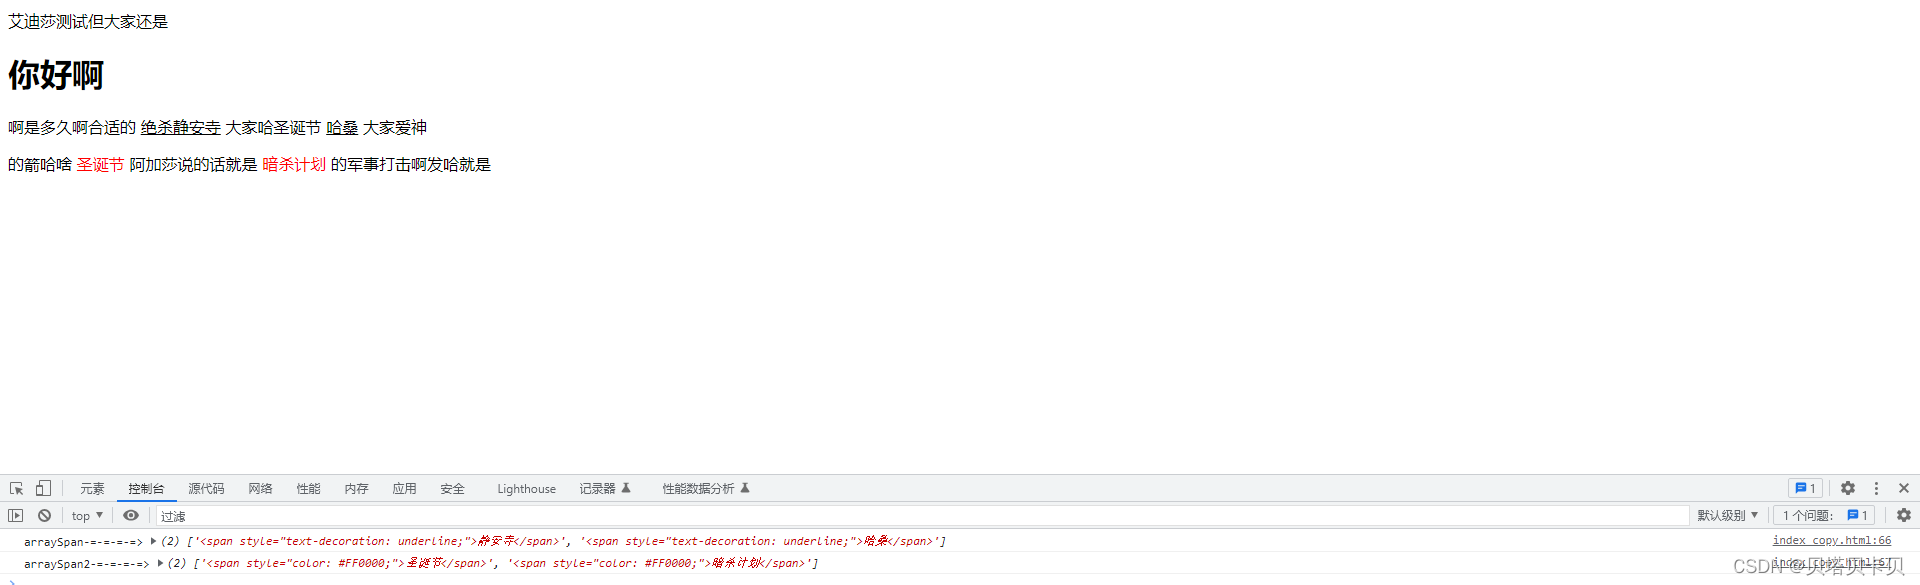Switch to the 安全 tab
This screenshot has height=585, width=1920.
tap(452, 488)
